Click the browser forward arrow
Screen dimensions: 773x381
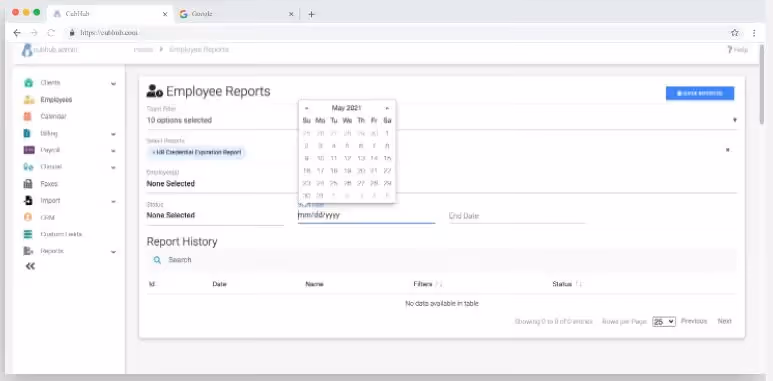[34, 33]
